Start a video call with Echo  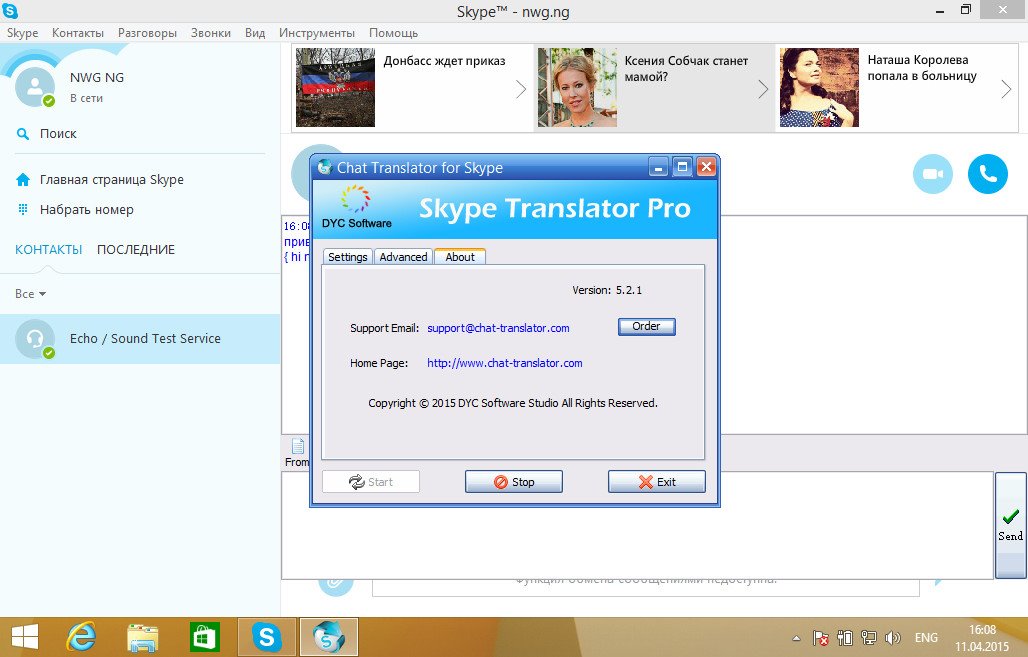(932, 174)
